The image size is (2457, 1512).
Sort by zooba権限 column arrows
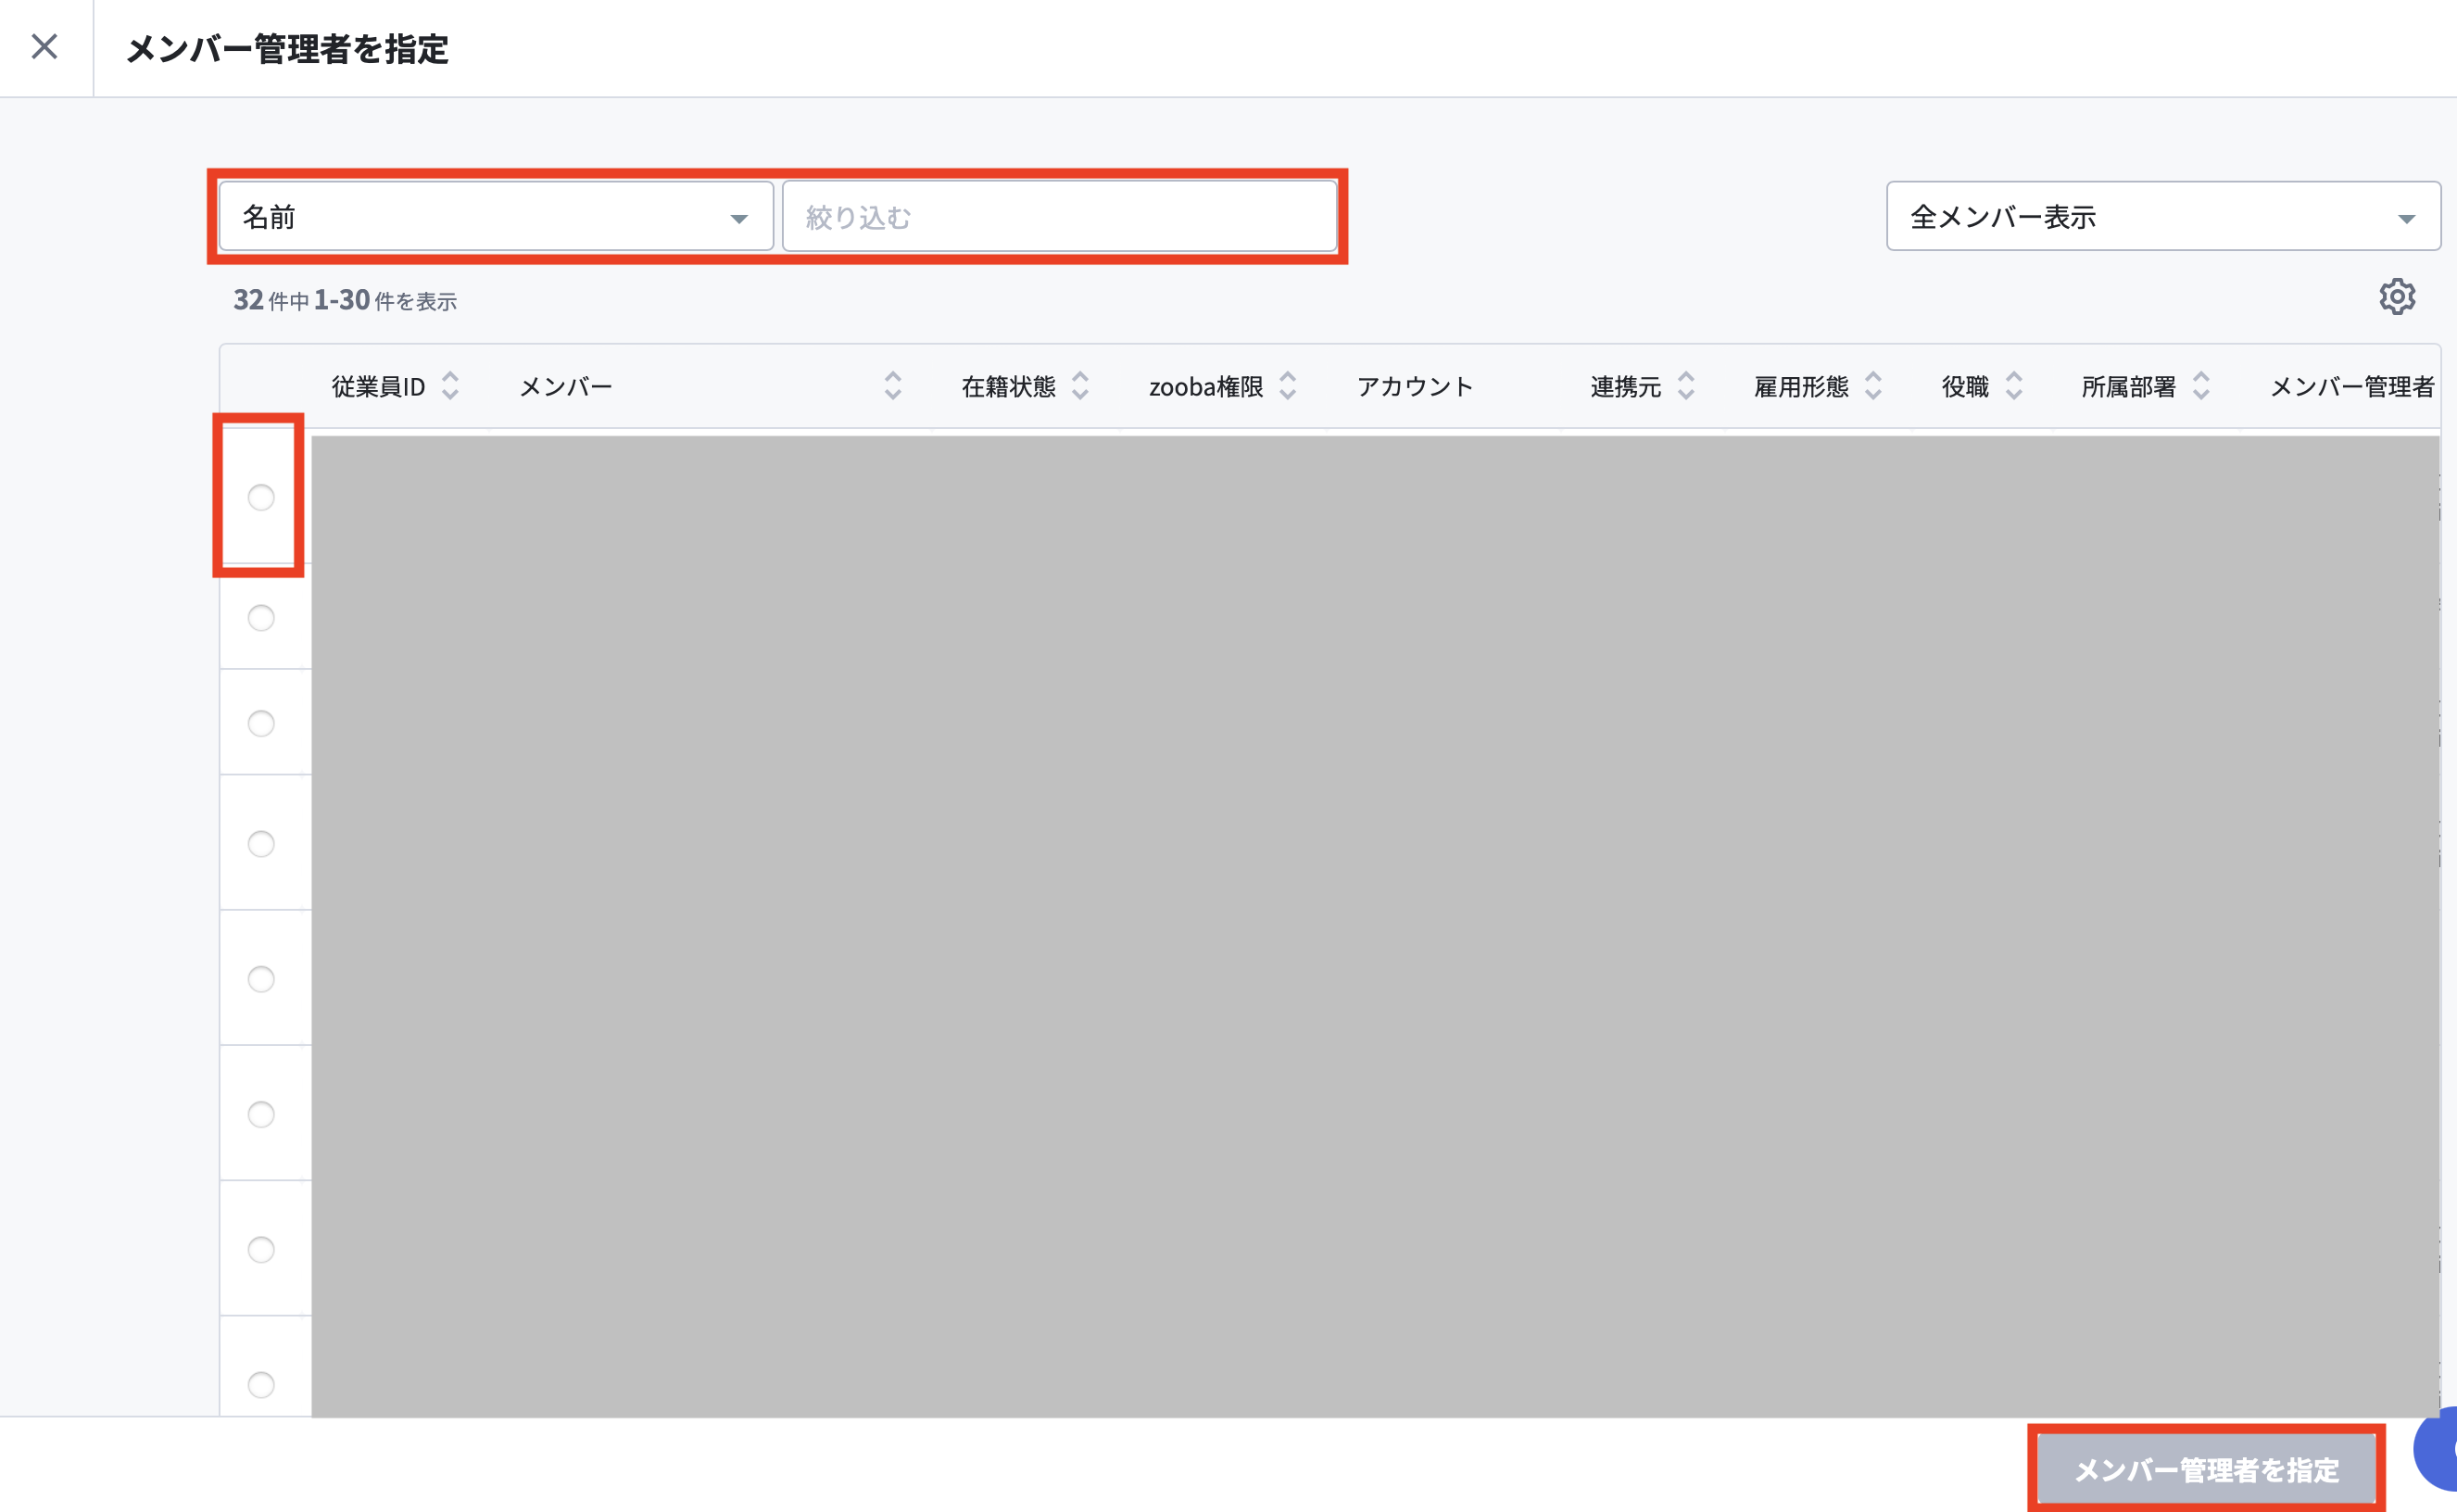1288,386
